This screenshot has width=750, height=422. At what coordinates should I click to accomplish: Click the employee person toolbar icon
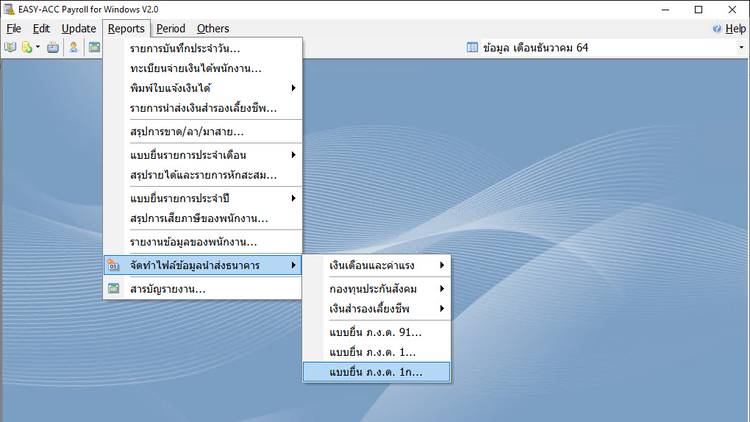pyautogui.click(x=74, y=47)
